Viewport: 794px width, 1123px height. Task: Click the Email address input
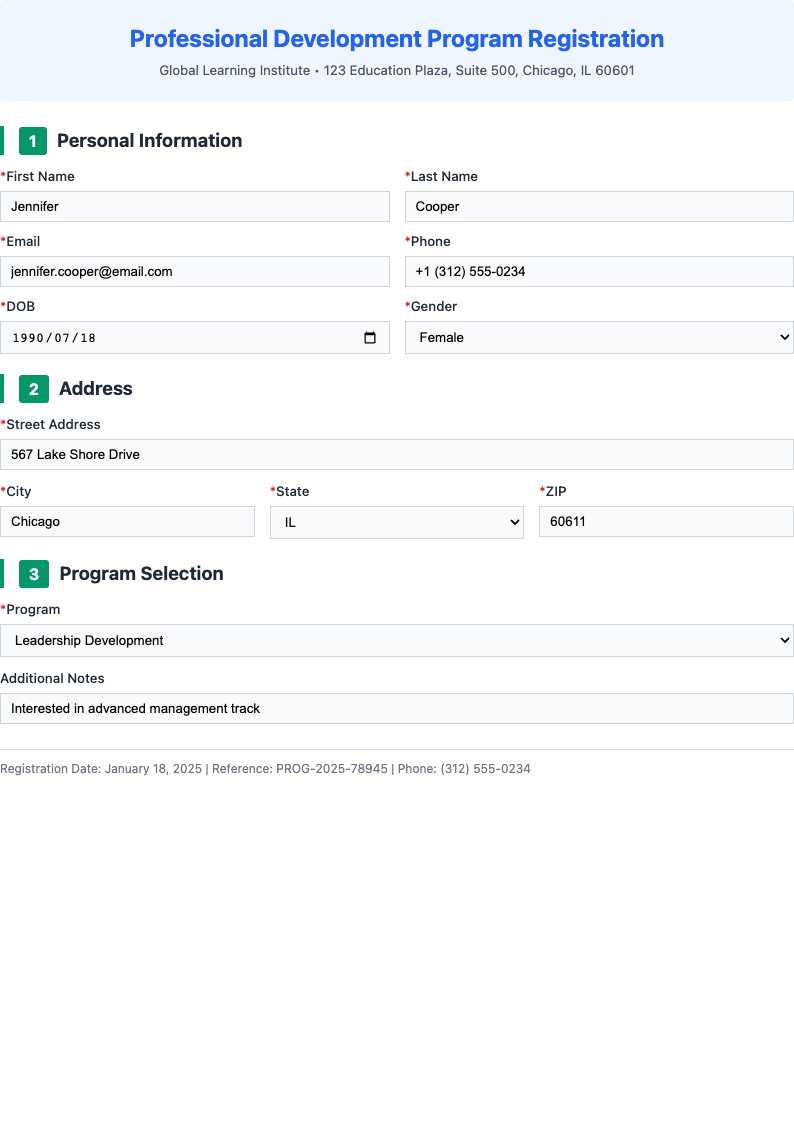(x=195, y=271)
